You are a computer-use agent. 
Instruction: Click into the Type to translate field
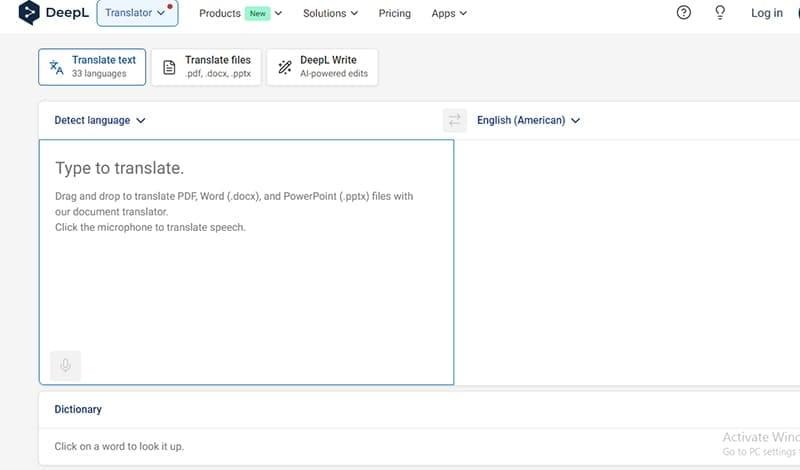246,262
